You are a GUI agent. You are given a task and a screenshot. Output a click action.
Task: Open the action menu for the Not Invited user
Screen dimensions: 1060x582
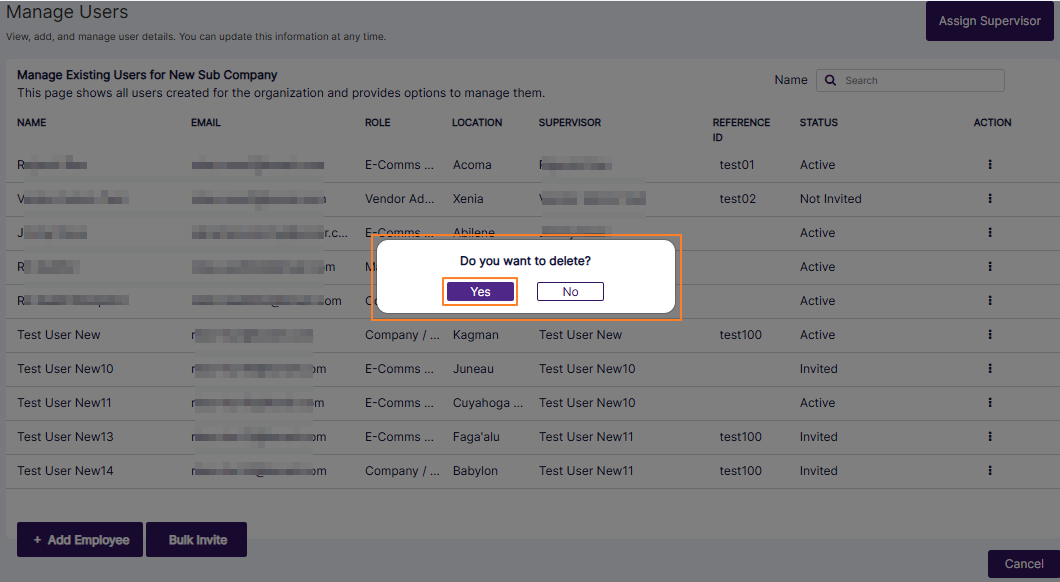[x=990, y=199]
